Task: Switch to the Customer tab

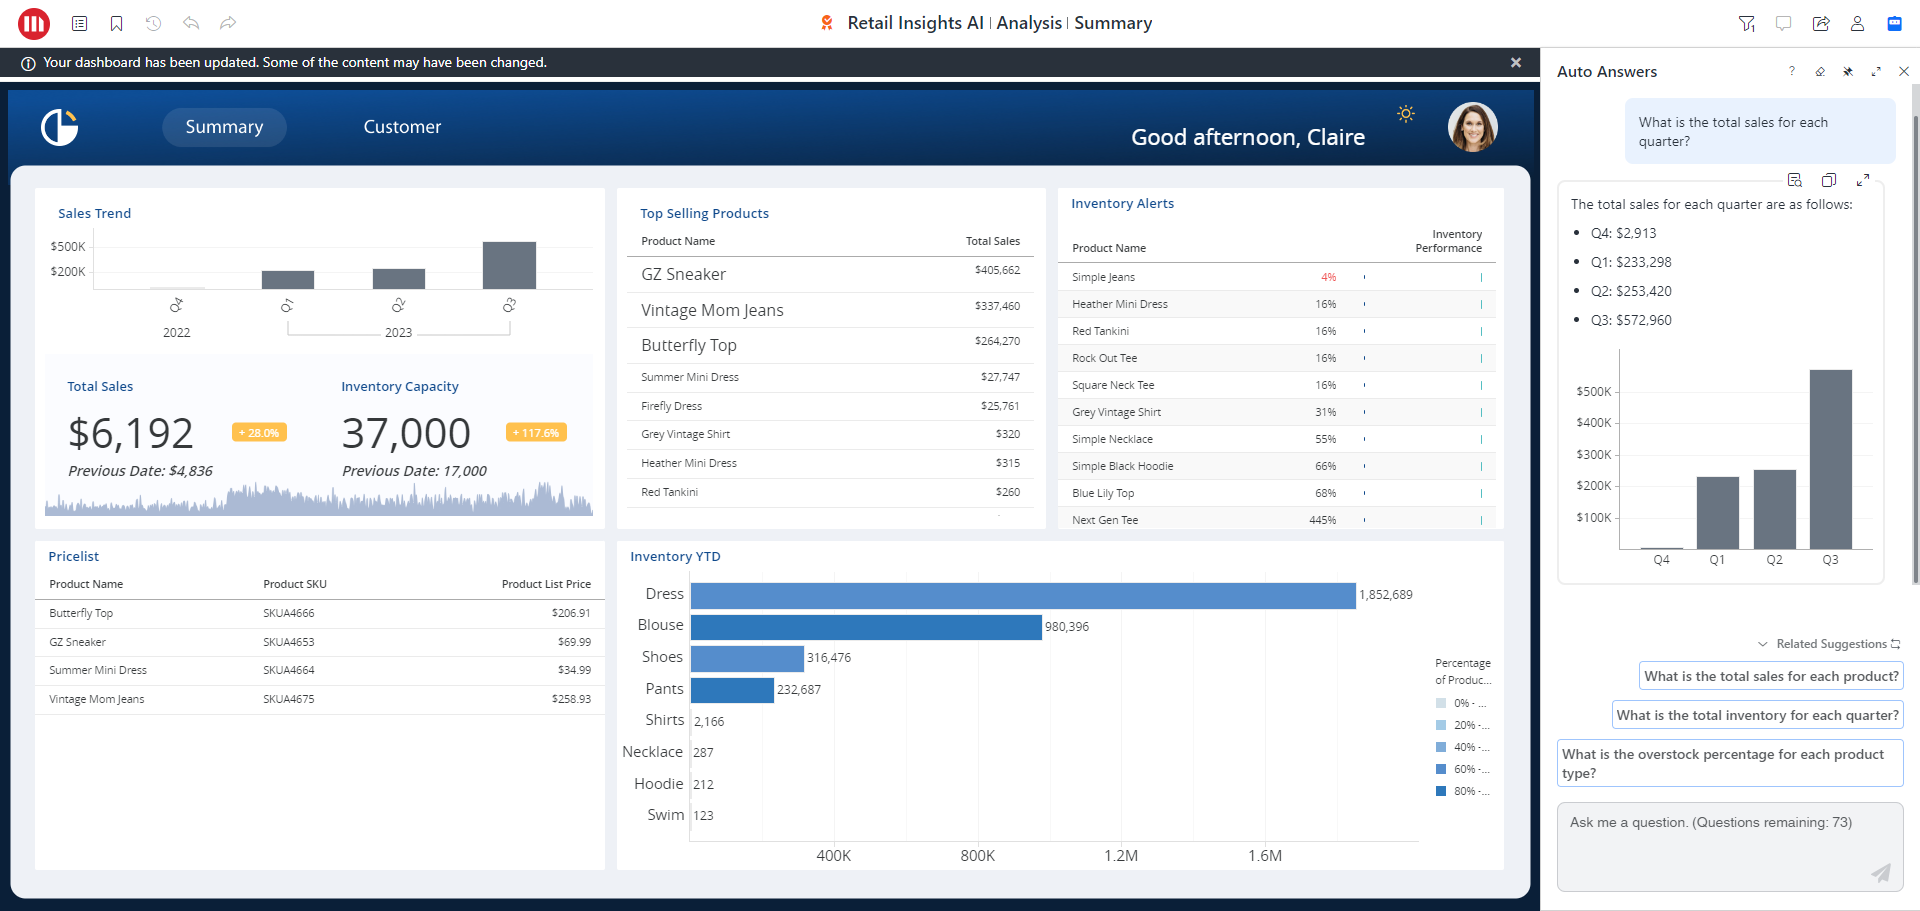Action: click(402, 127)
